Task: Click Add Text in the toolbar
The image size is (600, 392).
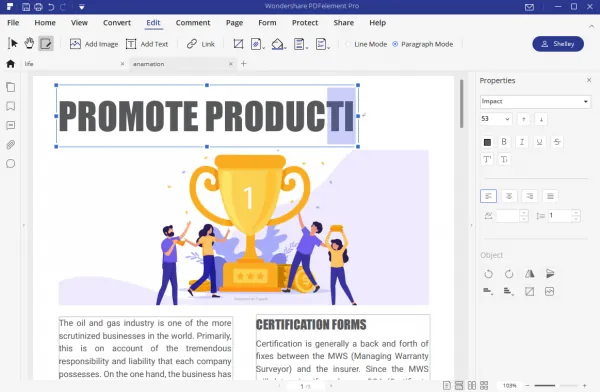Action: coord(147,44)
